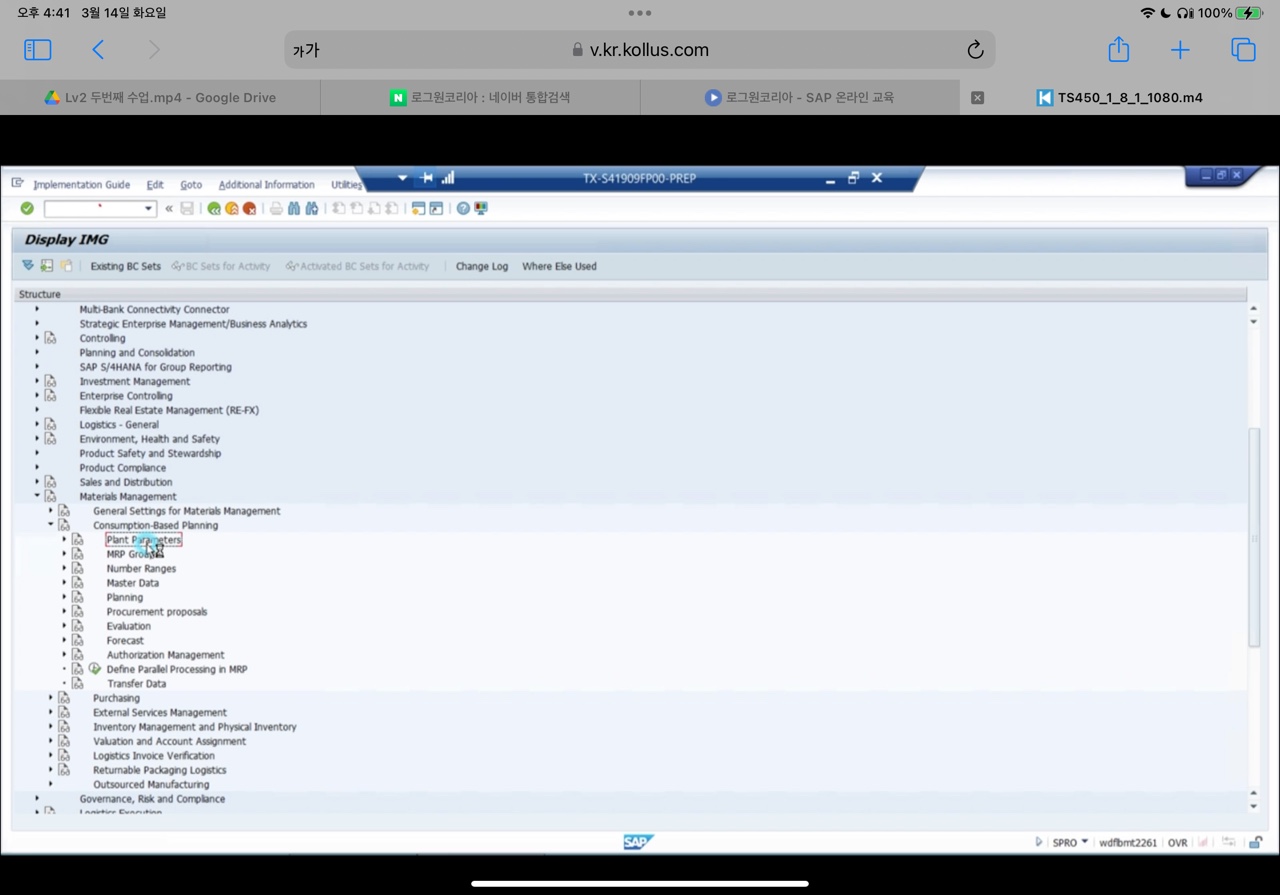The width and height of the screenshot is (1280, 895).
Task: Click the Safari tab overview icon
Action: (1243, 50)
